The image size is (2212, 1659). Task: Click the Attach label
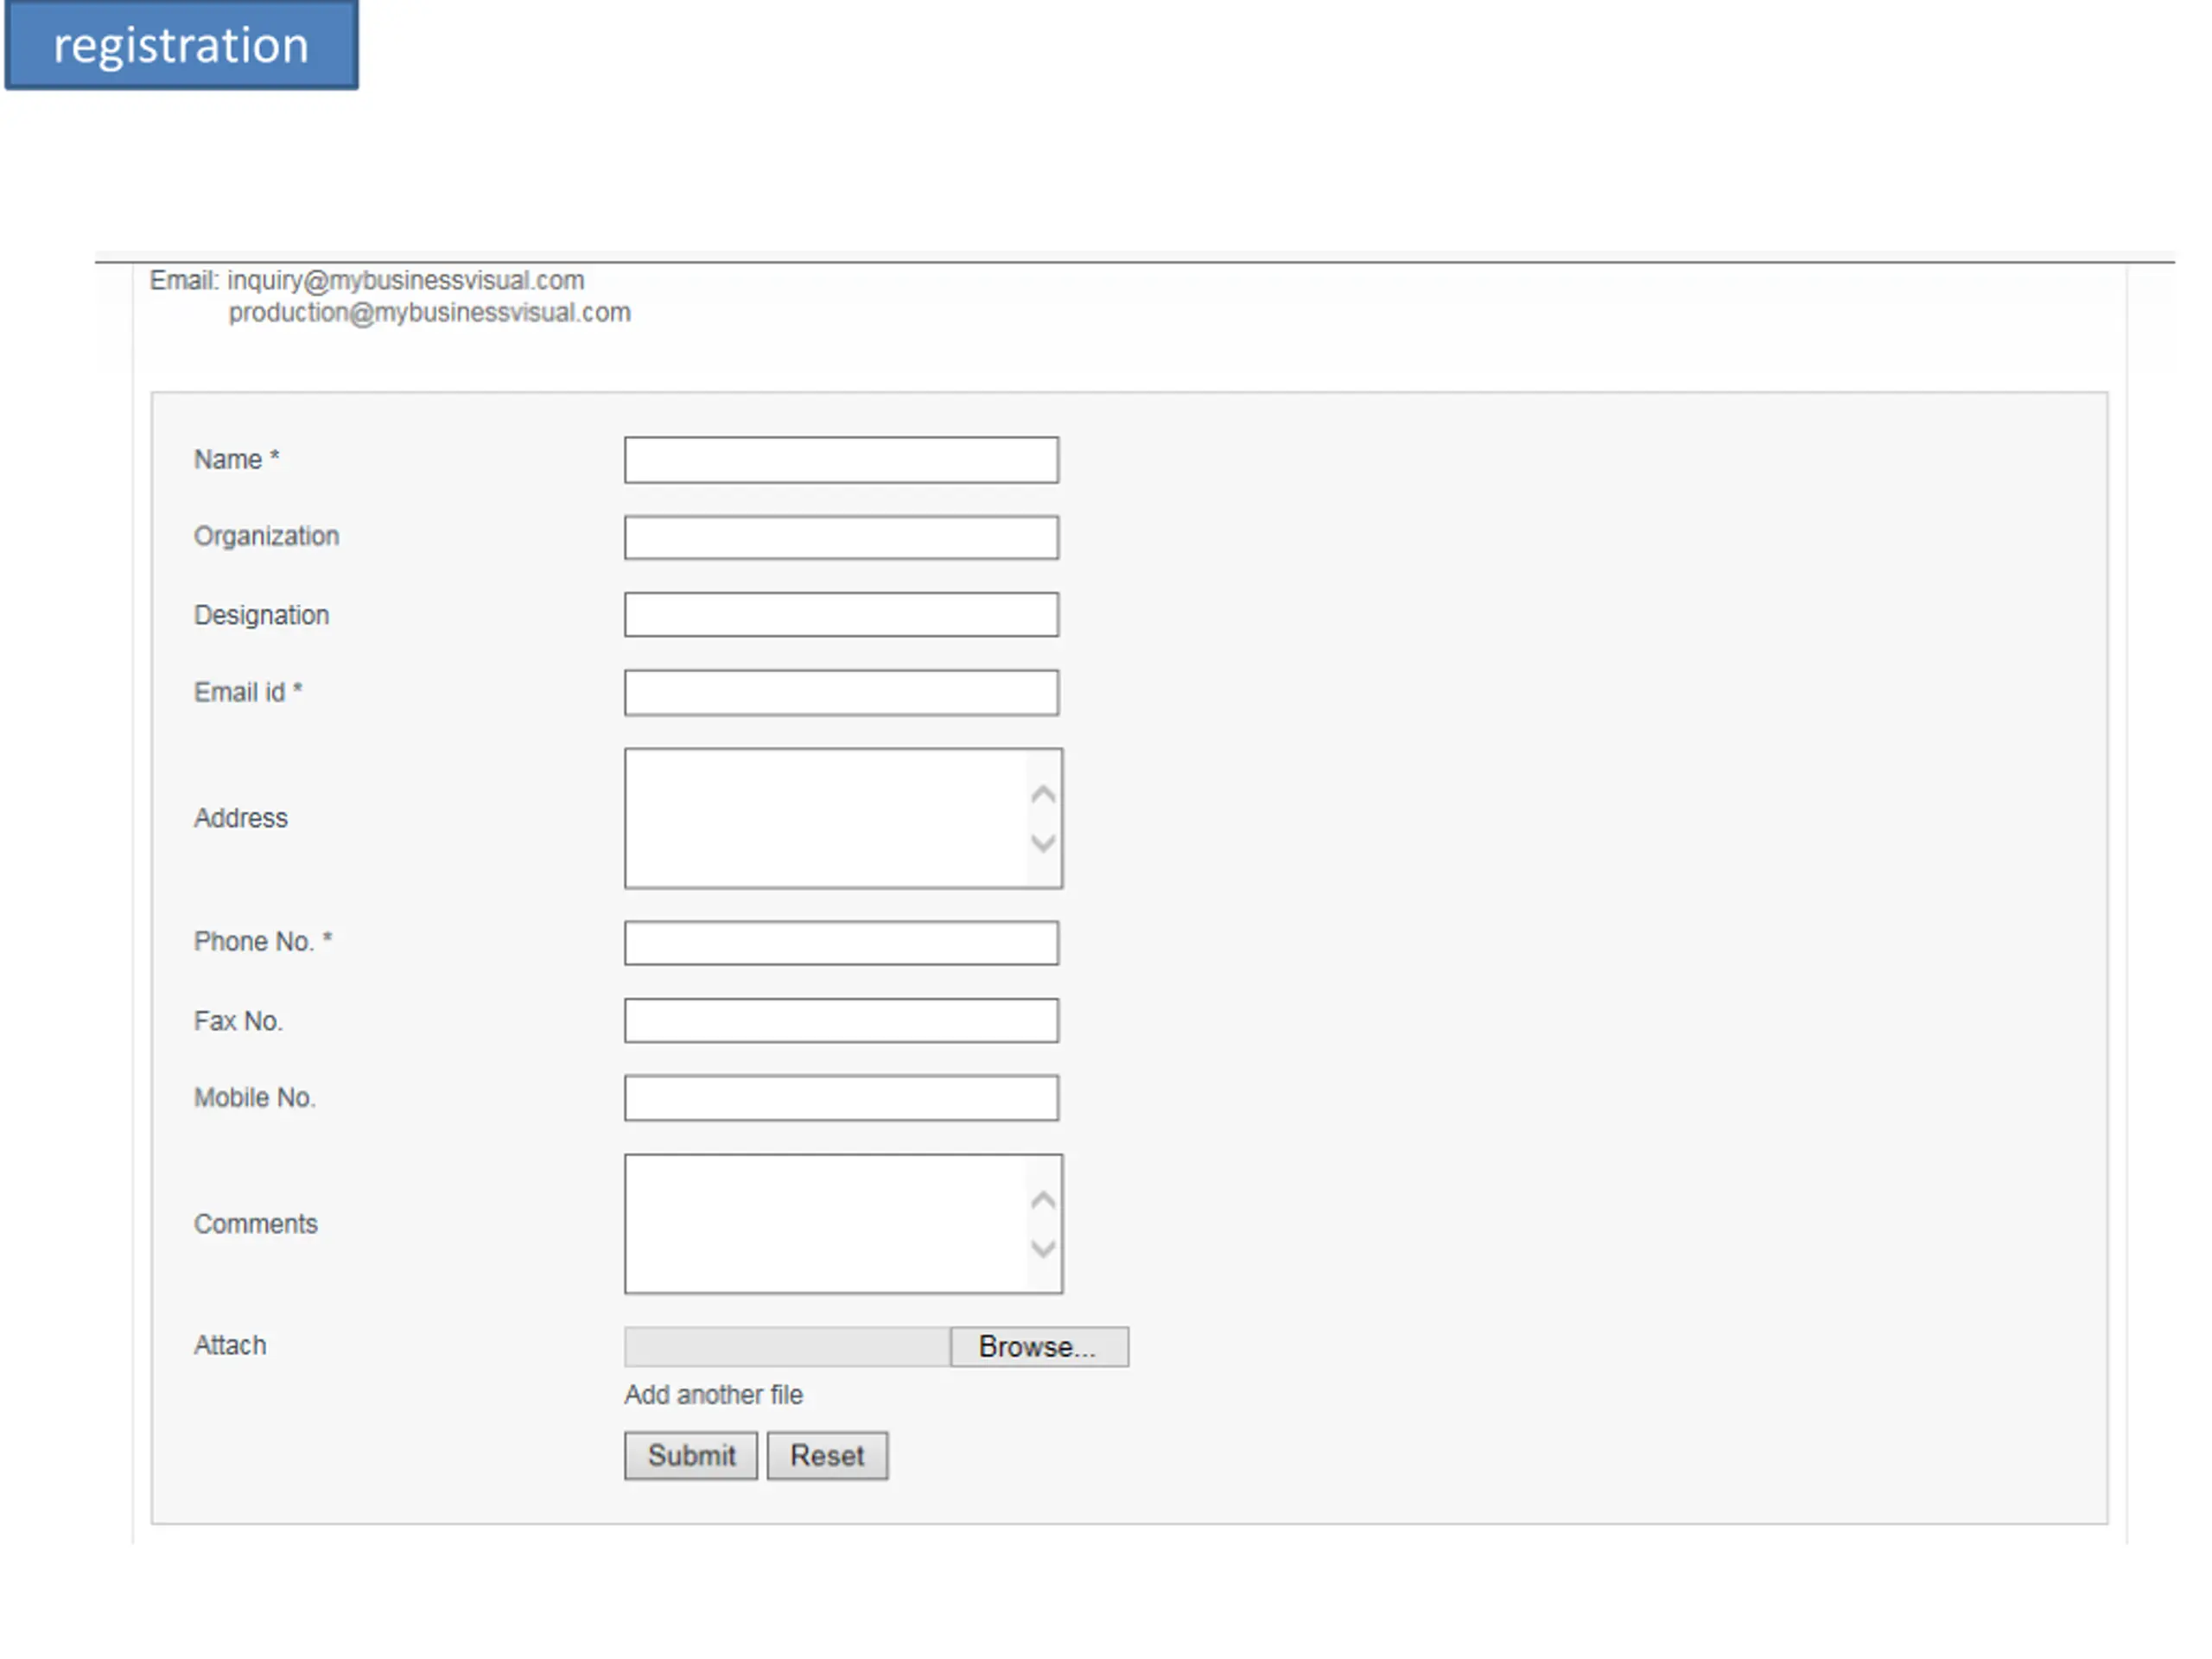click(x=231, y=1345)
